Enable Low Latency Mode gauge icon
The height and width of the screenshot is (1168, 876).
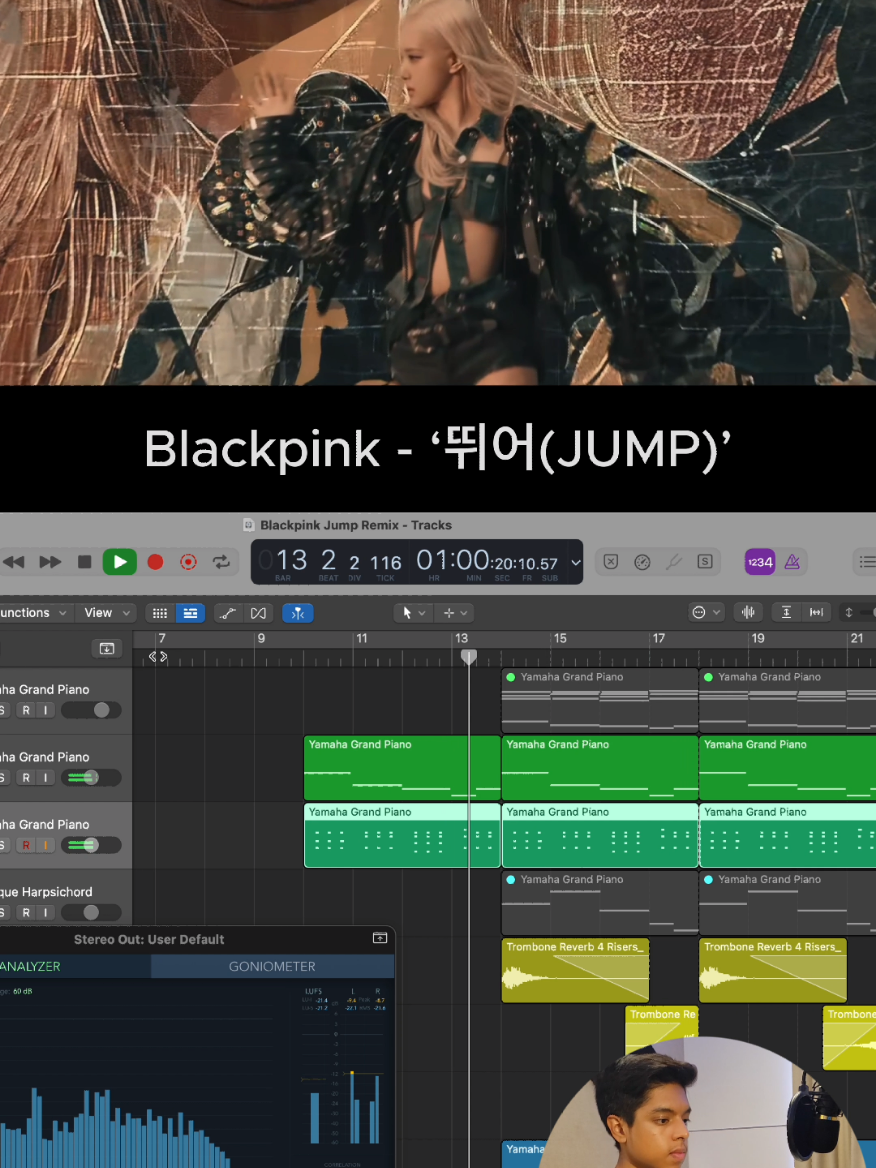(642, 562)
